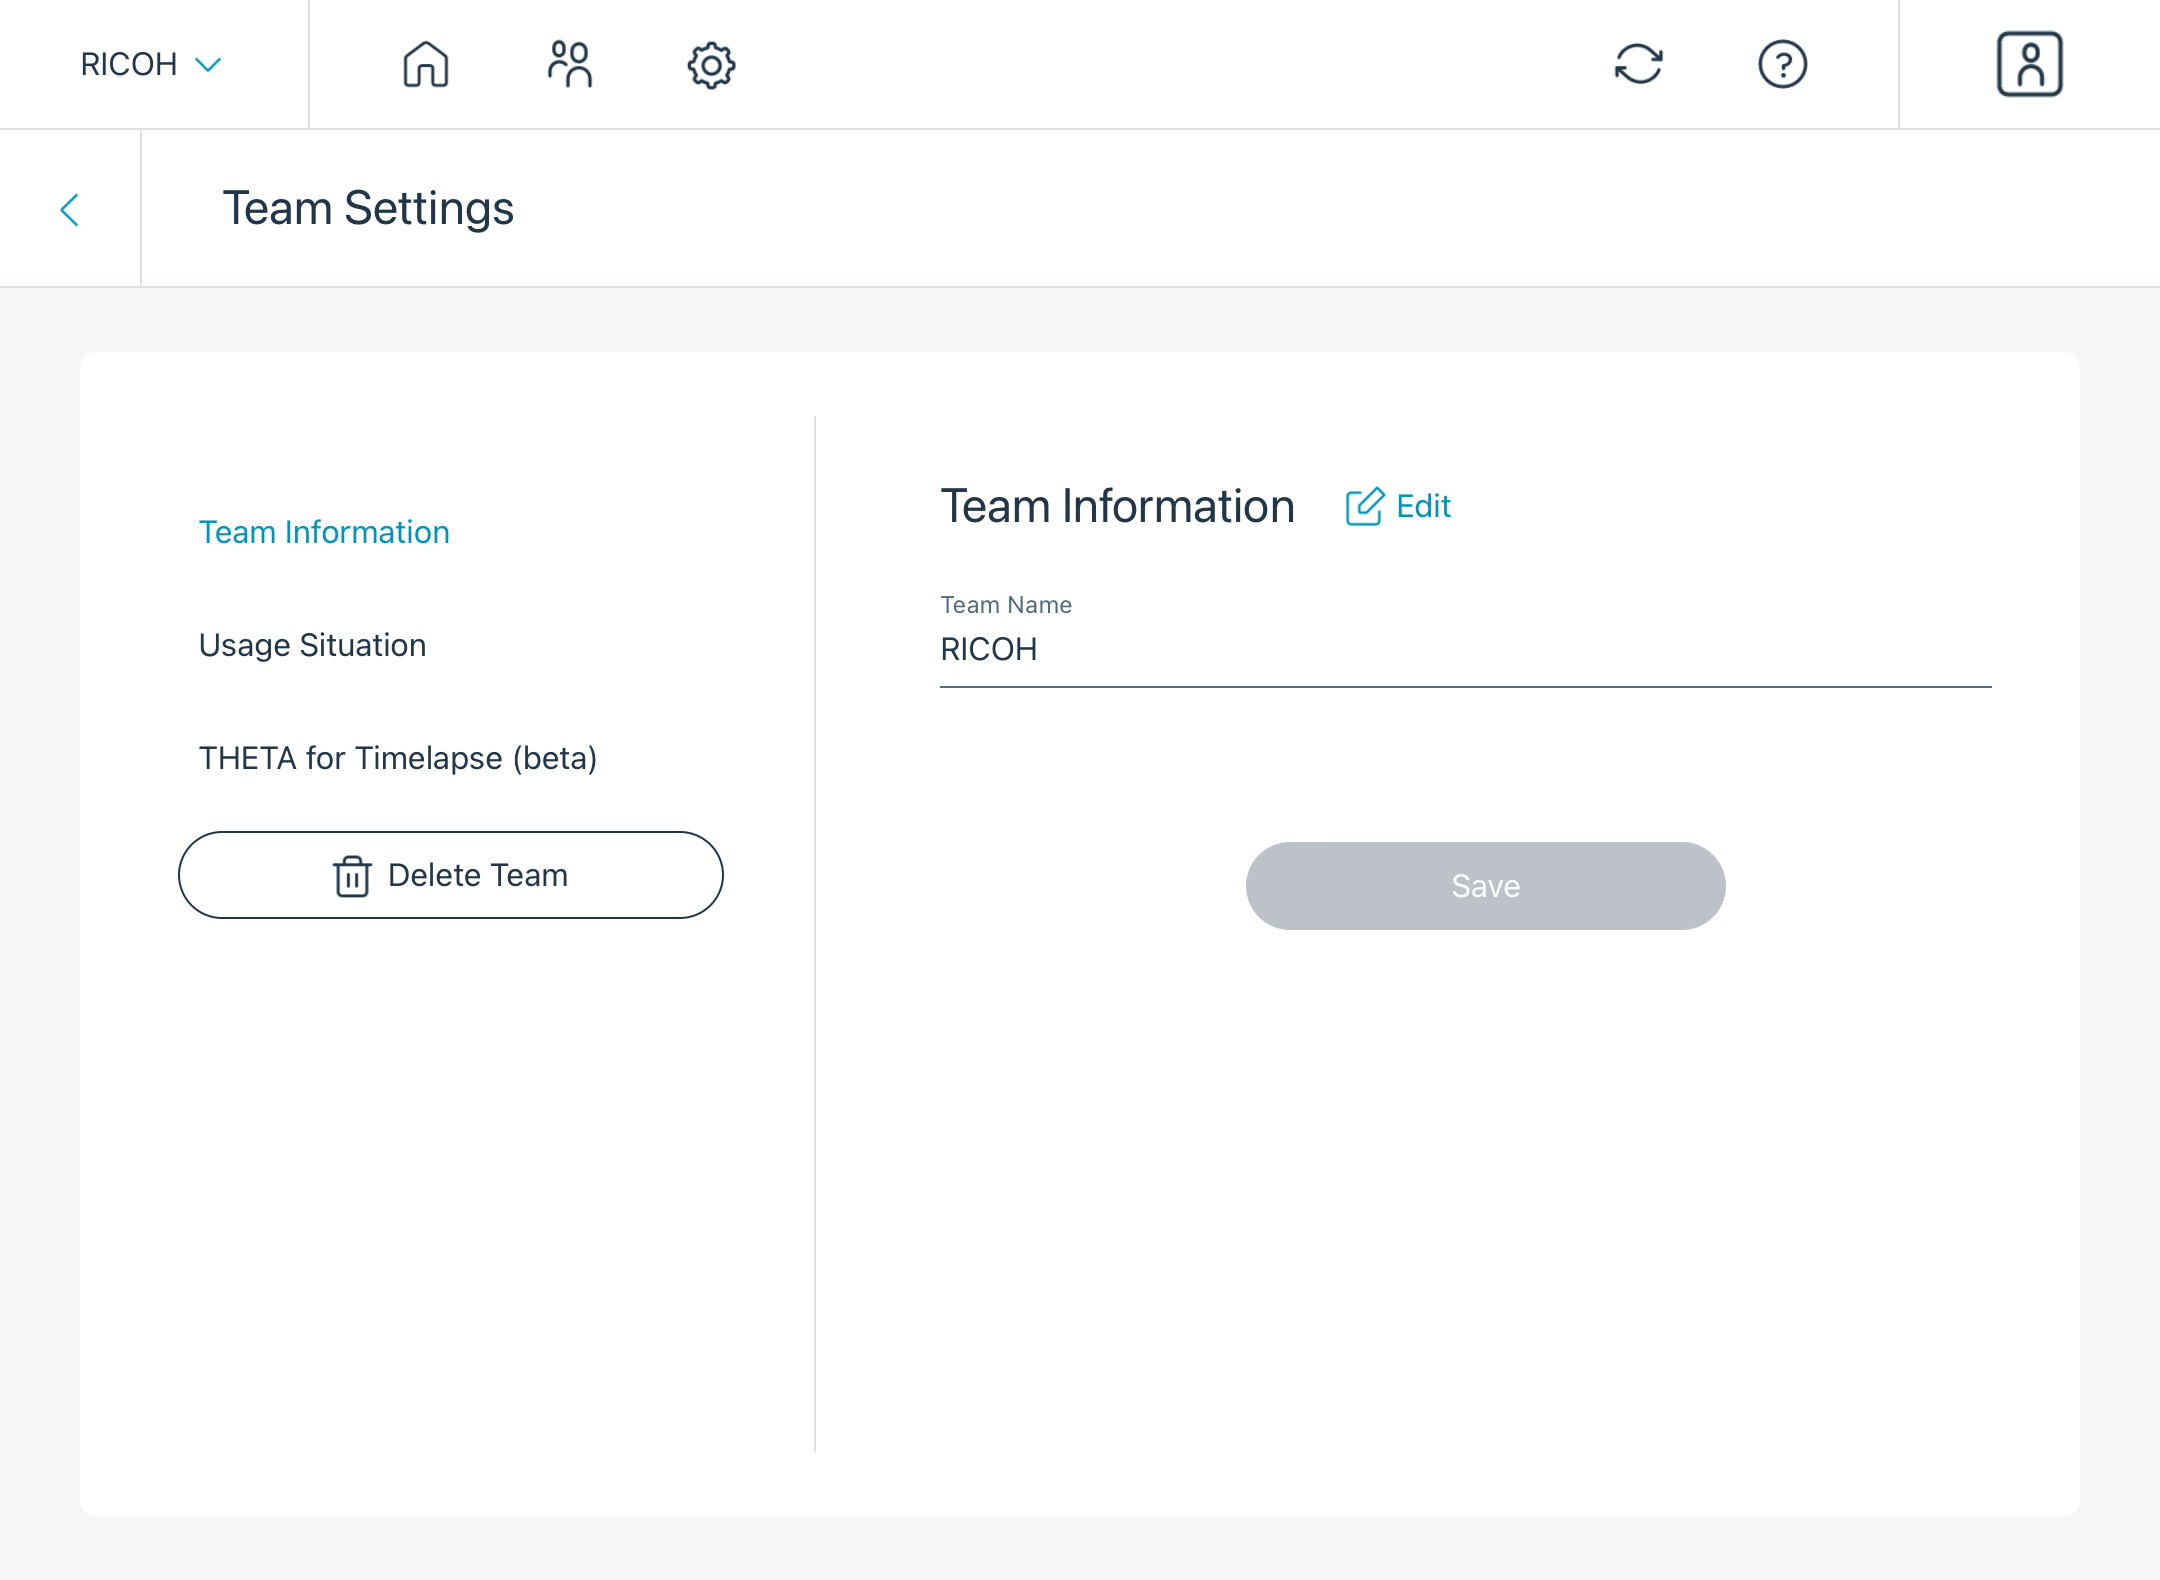Click the trash can icon

352,876
